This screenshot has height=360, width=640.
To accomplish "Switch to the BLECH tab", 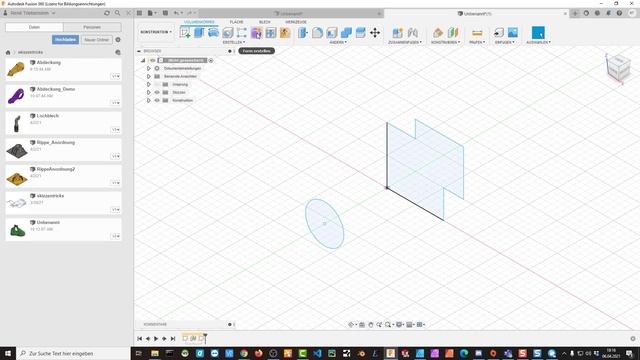I will tap(264, 22).
